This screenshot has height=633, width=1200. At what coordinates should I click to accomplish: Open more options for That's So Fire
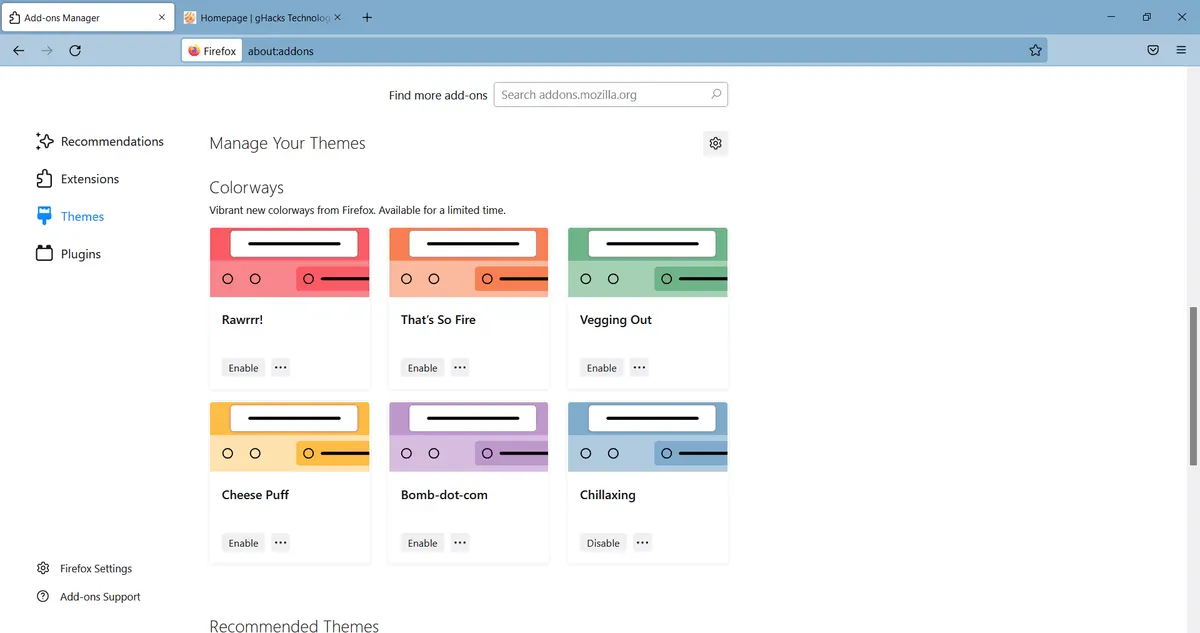pos(460,367)
